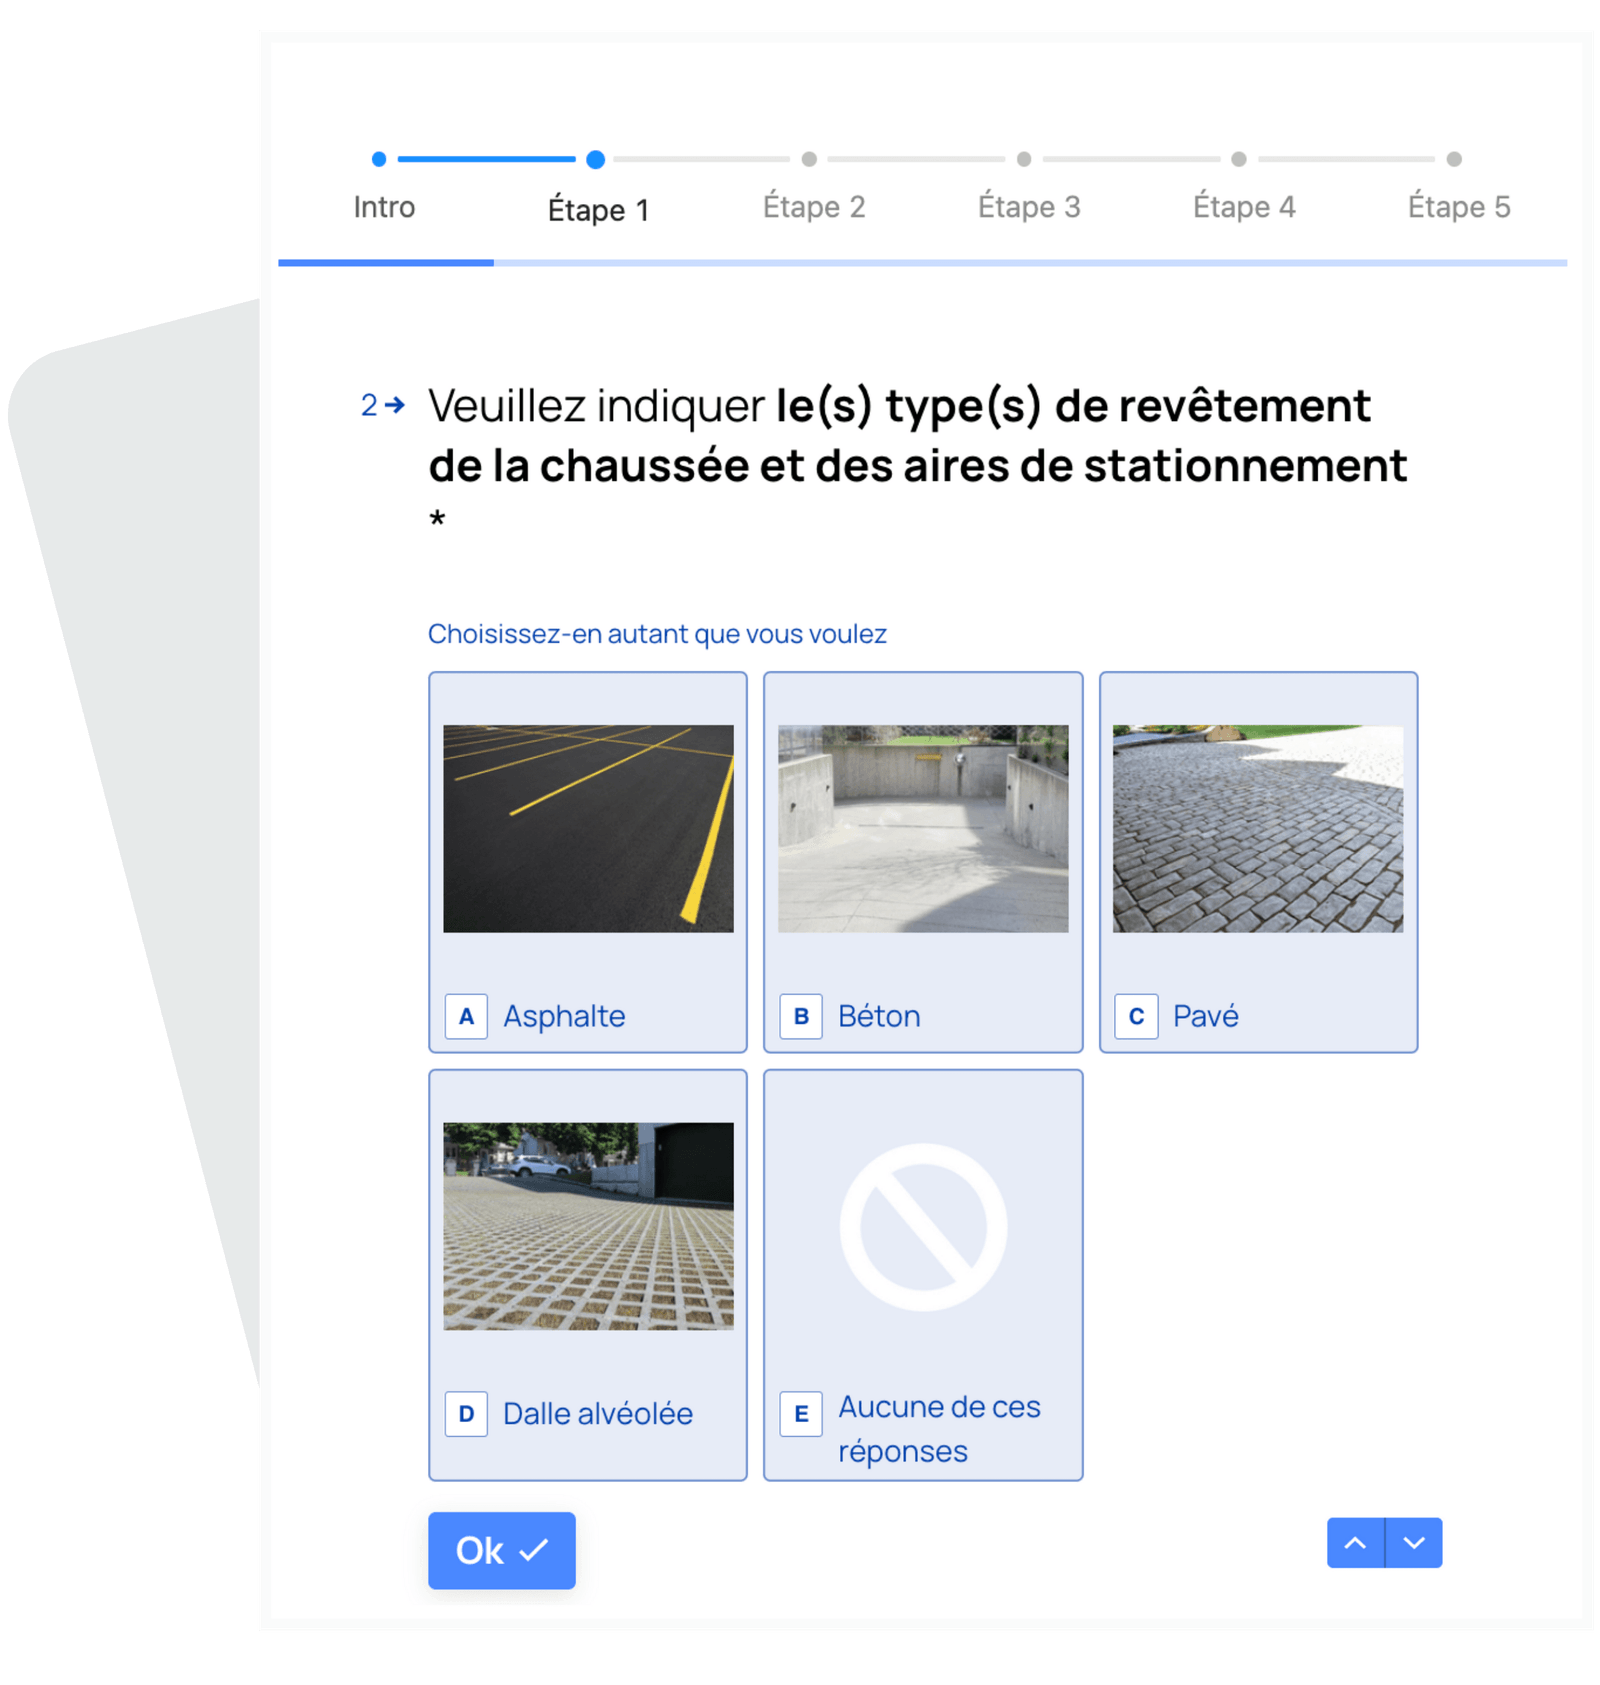Click the Étape 5 progress dot
The image size is (1600, 1685).
click(x=1452, y=158)
